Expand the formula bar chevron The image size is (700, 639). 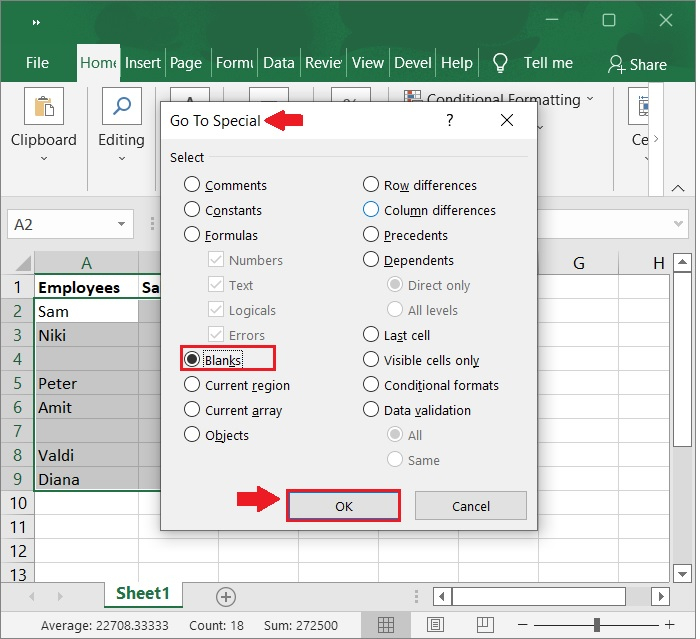678,223
